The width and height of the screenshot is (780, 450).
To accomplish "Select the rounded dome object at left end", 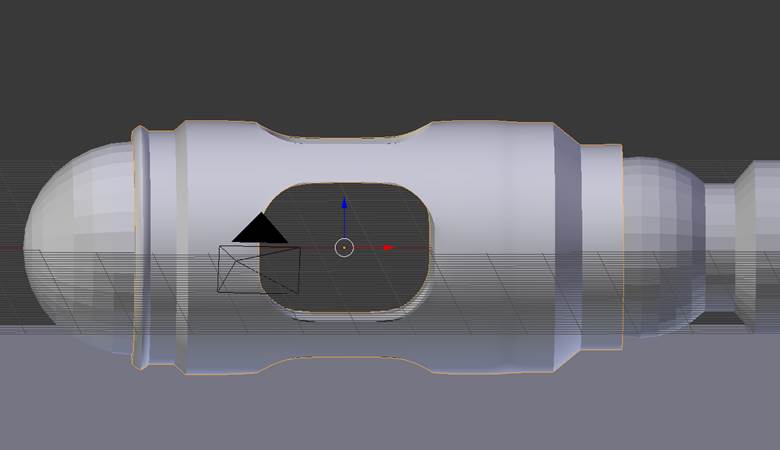I will (x=77, y=249).
